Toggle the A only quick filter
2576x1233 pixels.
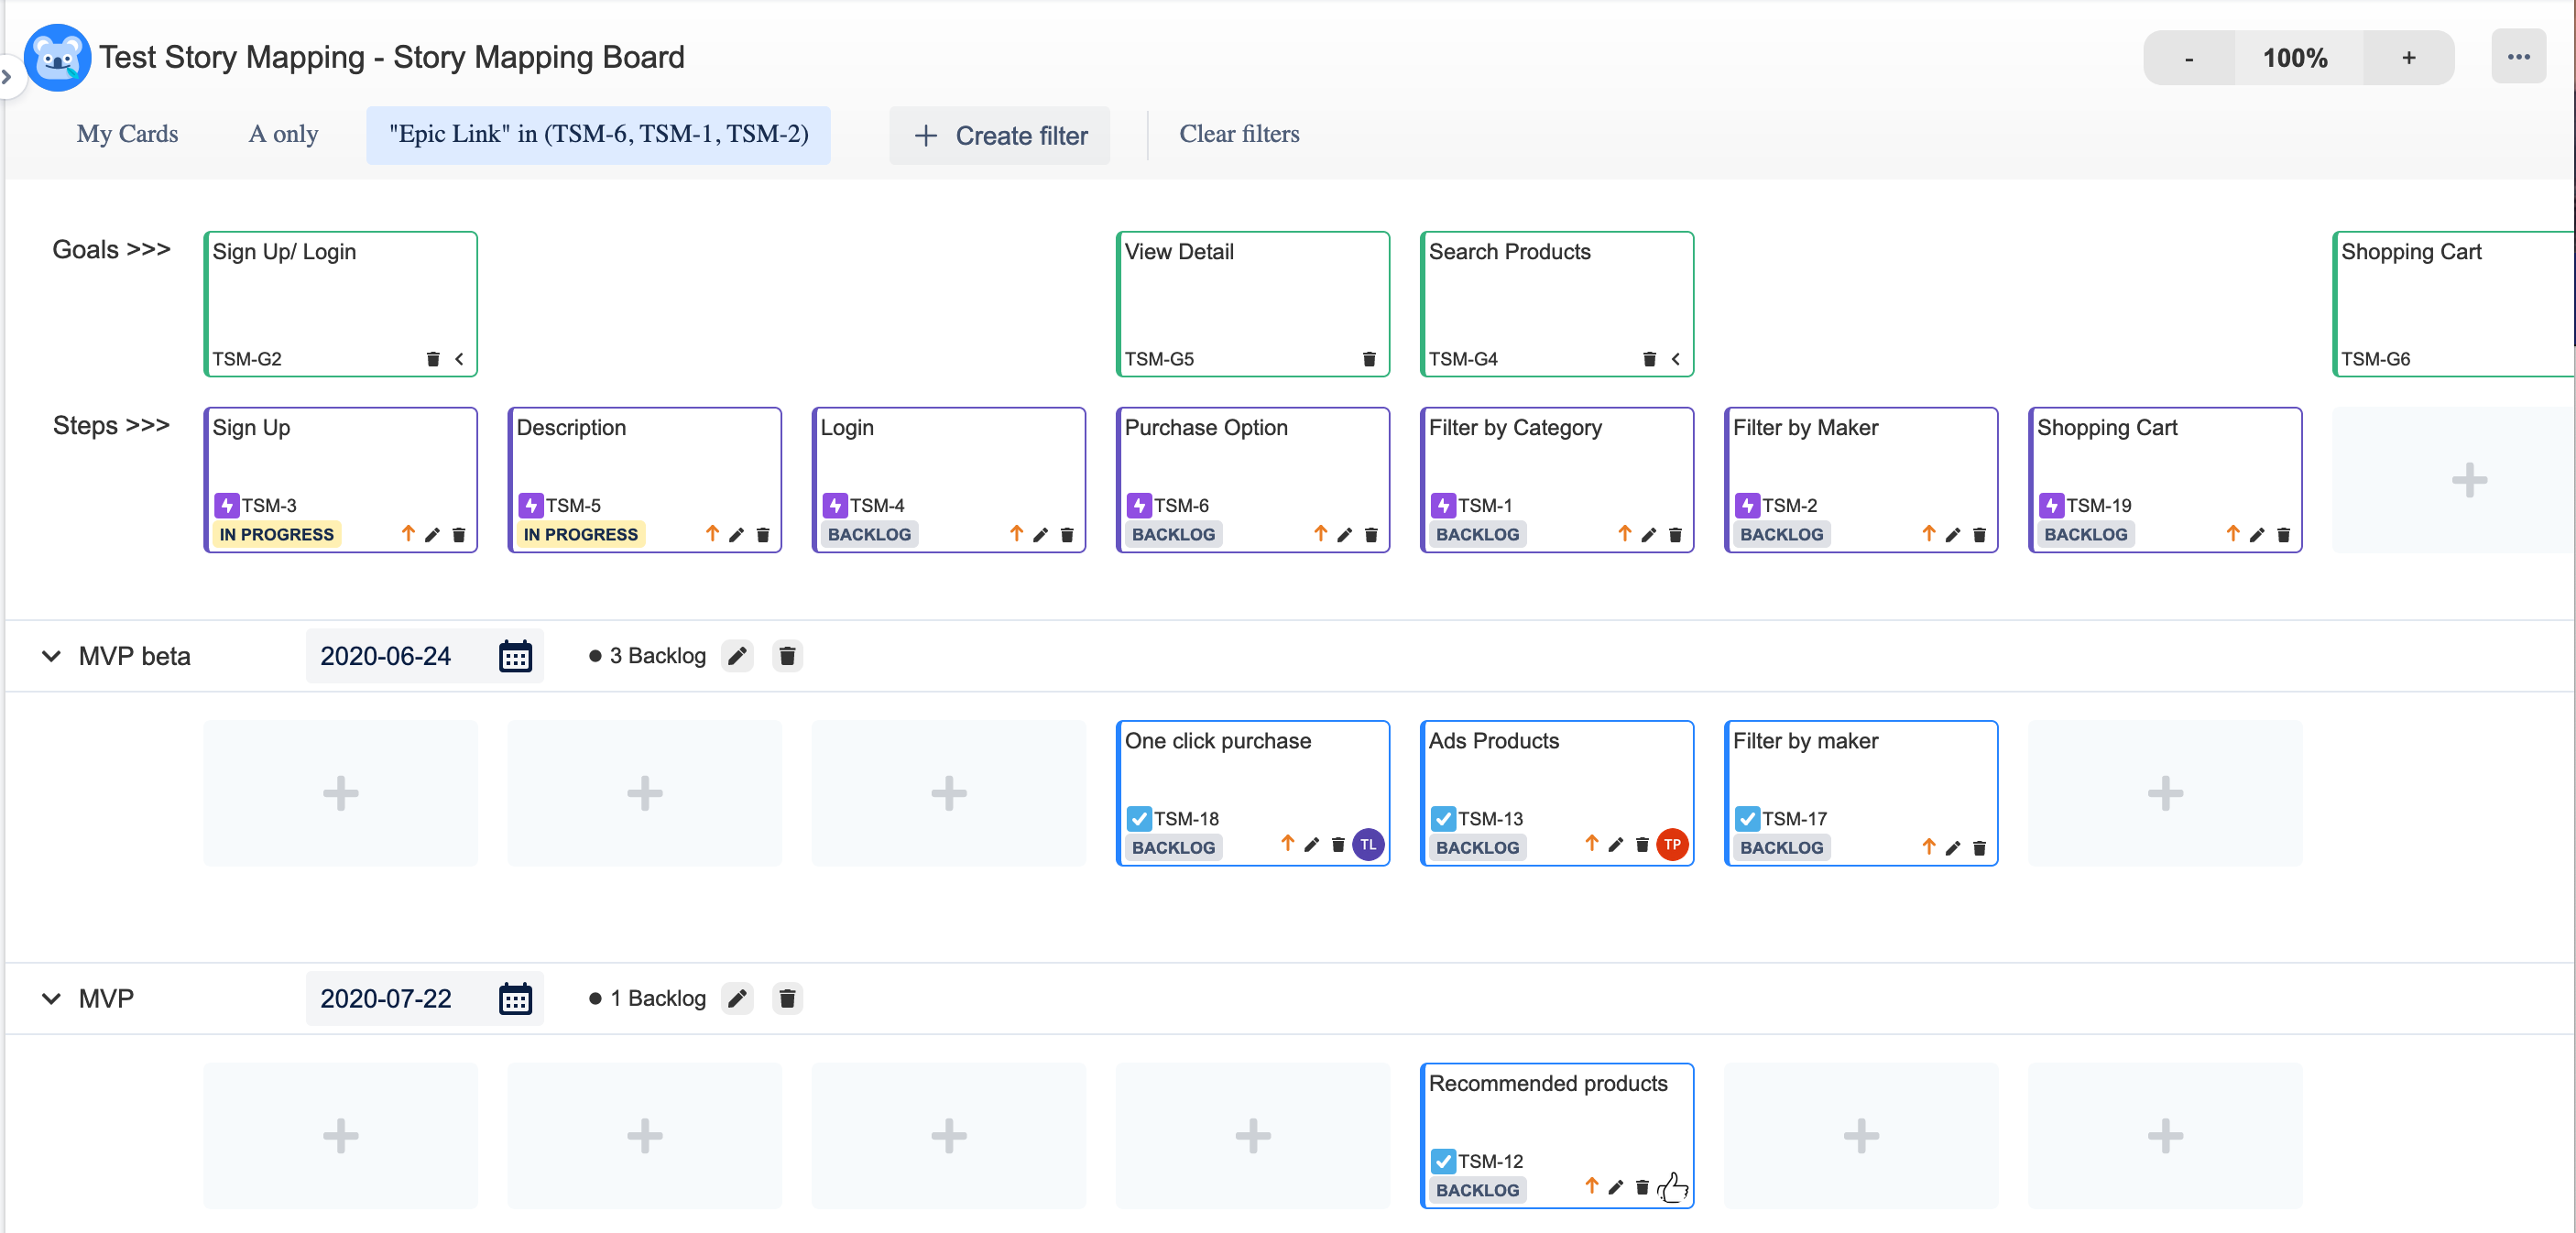pos(283,134)
